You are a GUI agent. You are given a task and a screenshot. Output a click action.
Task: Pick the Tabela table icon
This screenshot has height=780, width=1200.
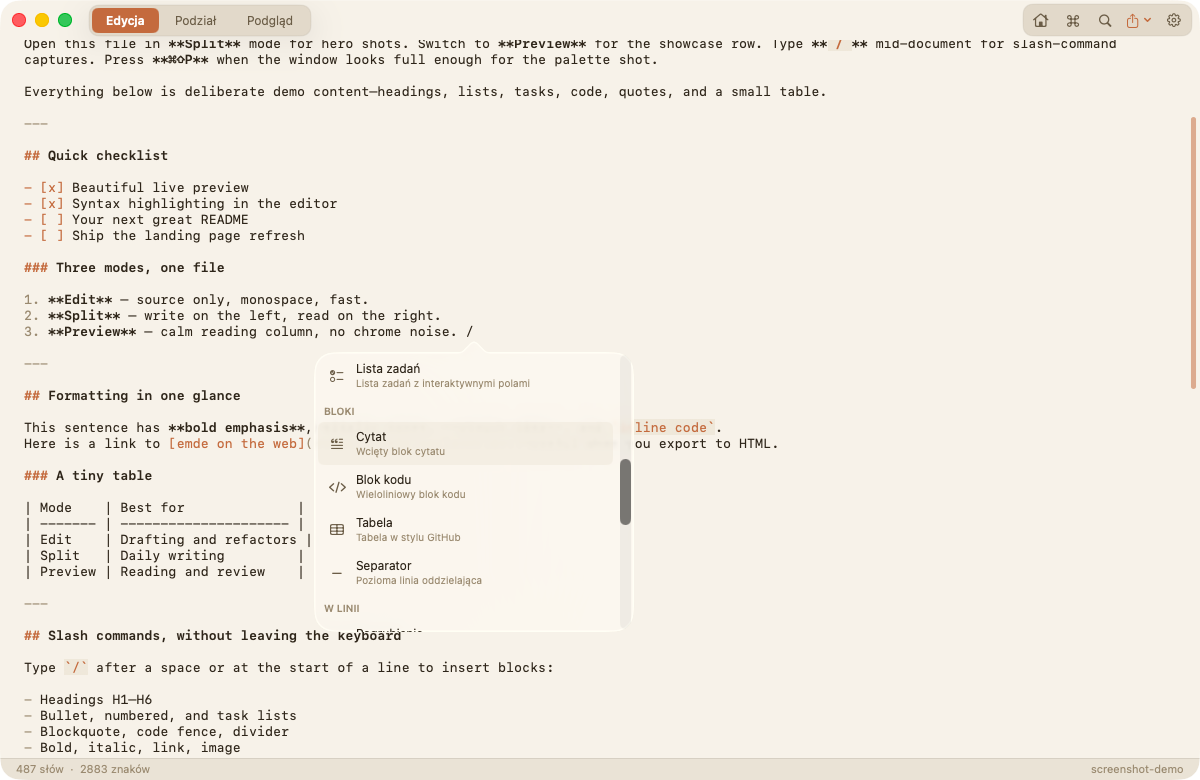pyautogui.click(x=337, y=530)
